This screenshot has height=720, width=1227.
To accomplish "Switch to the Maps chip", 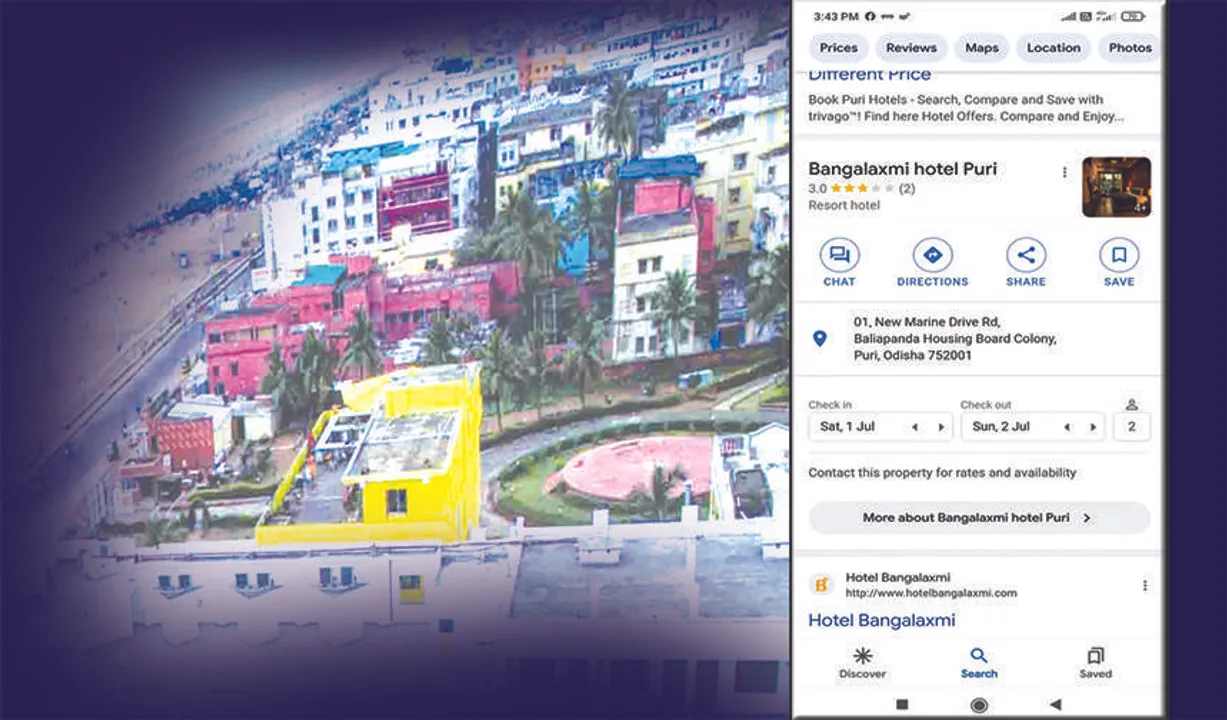I will coord(981,48).
